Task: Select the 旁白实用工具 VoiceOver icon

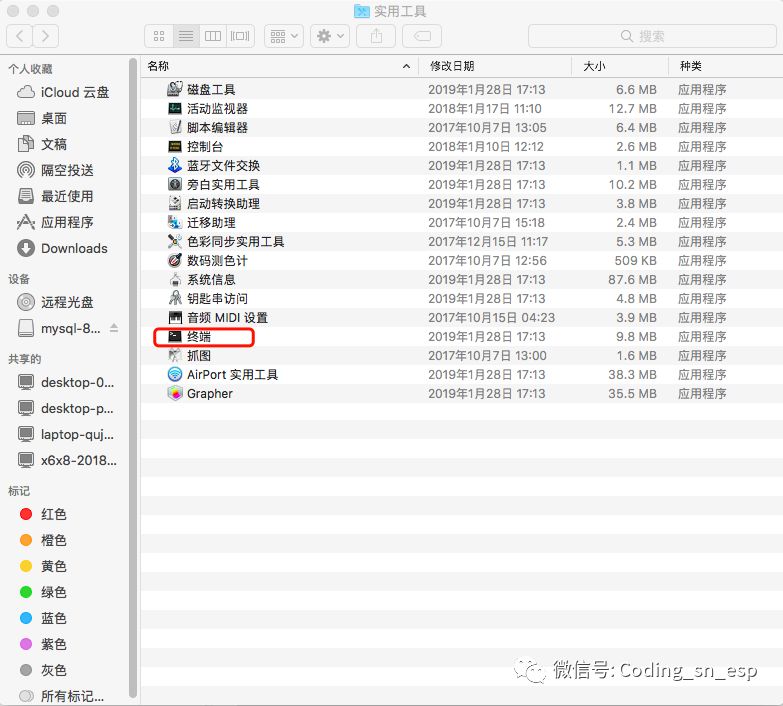Action: click(175, 184)
